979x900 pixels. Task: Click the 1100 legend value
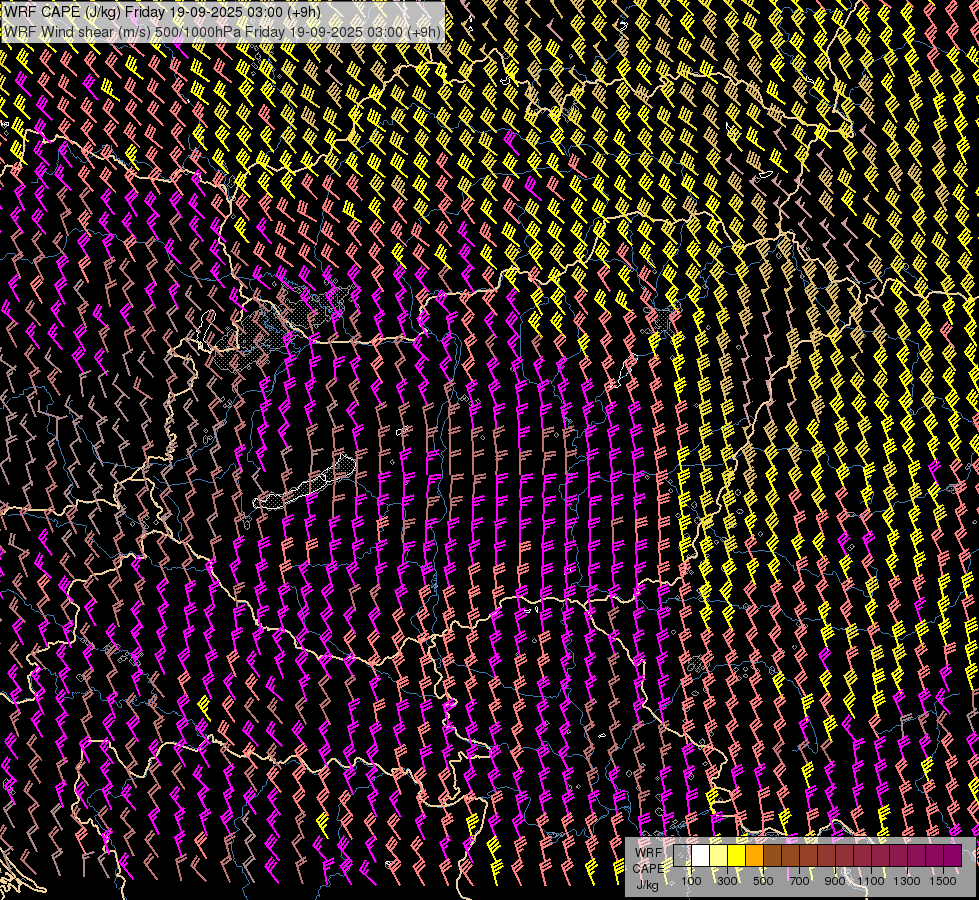tap(871, 881)
